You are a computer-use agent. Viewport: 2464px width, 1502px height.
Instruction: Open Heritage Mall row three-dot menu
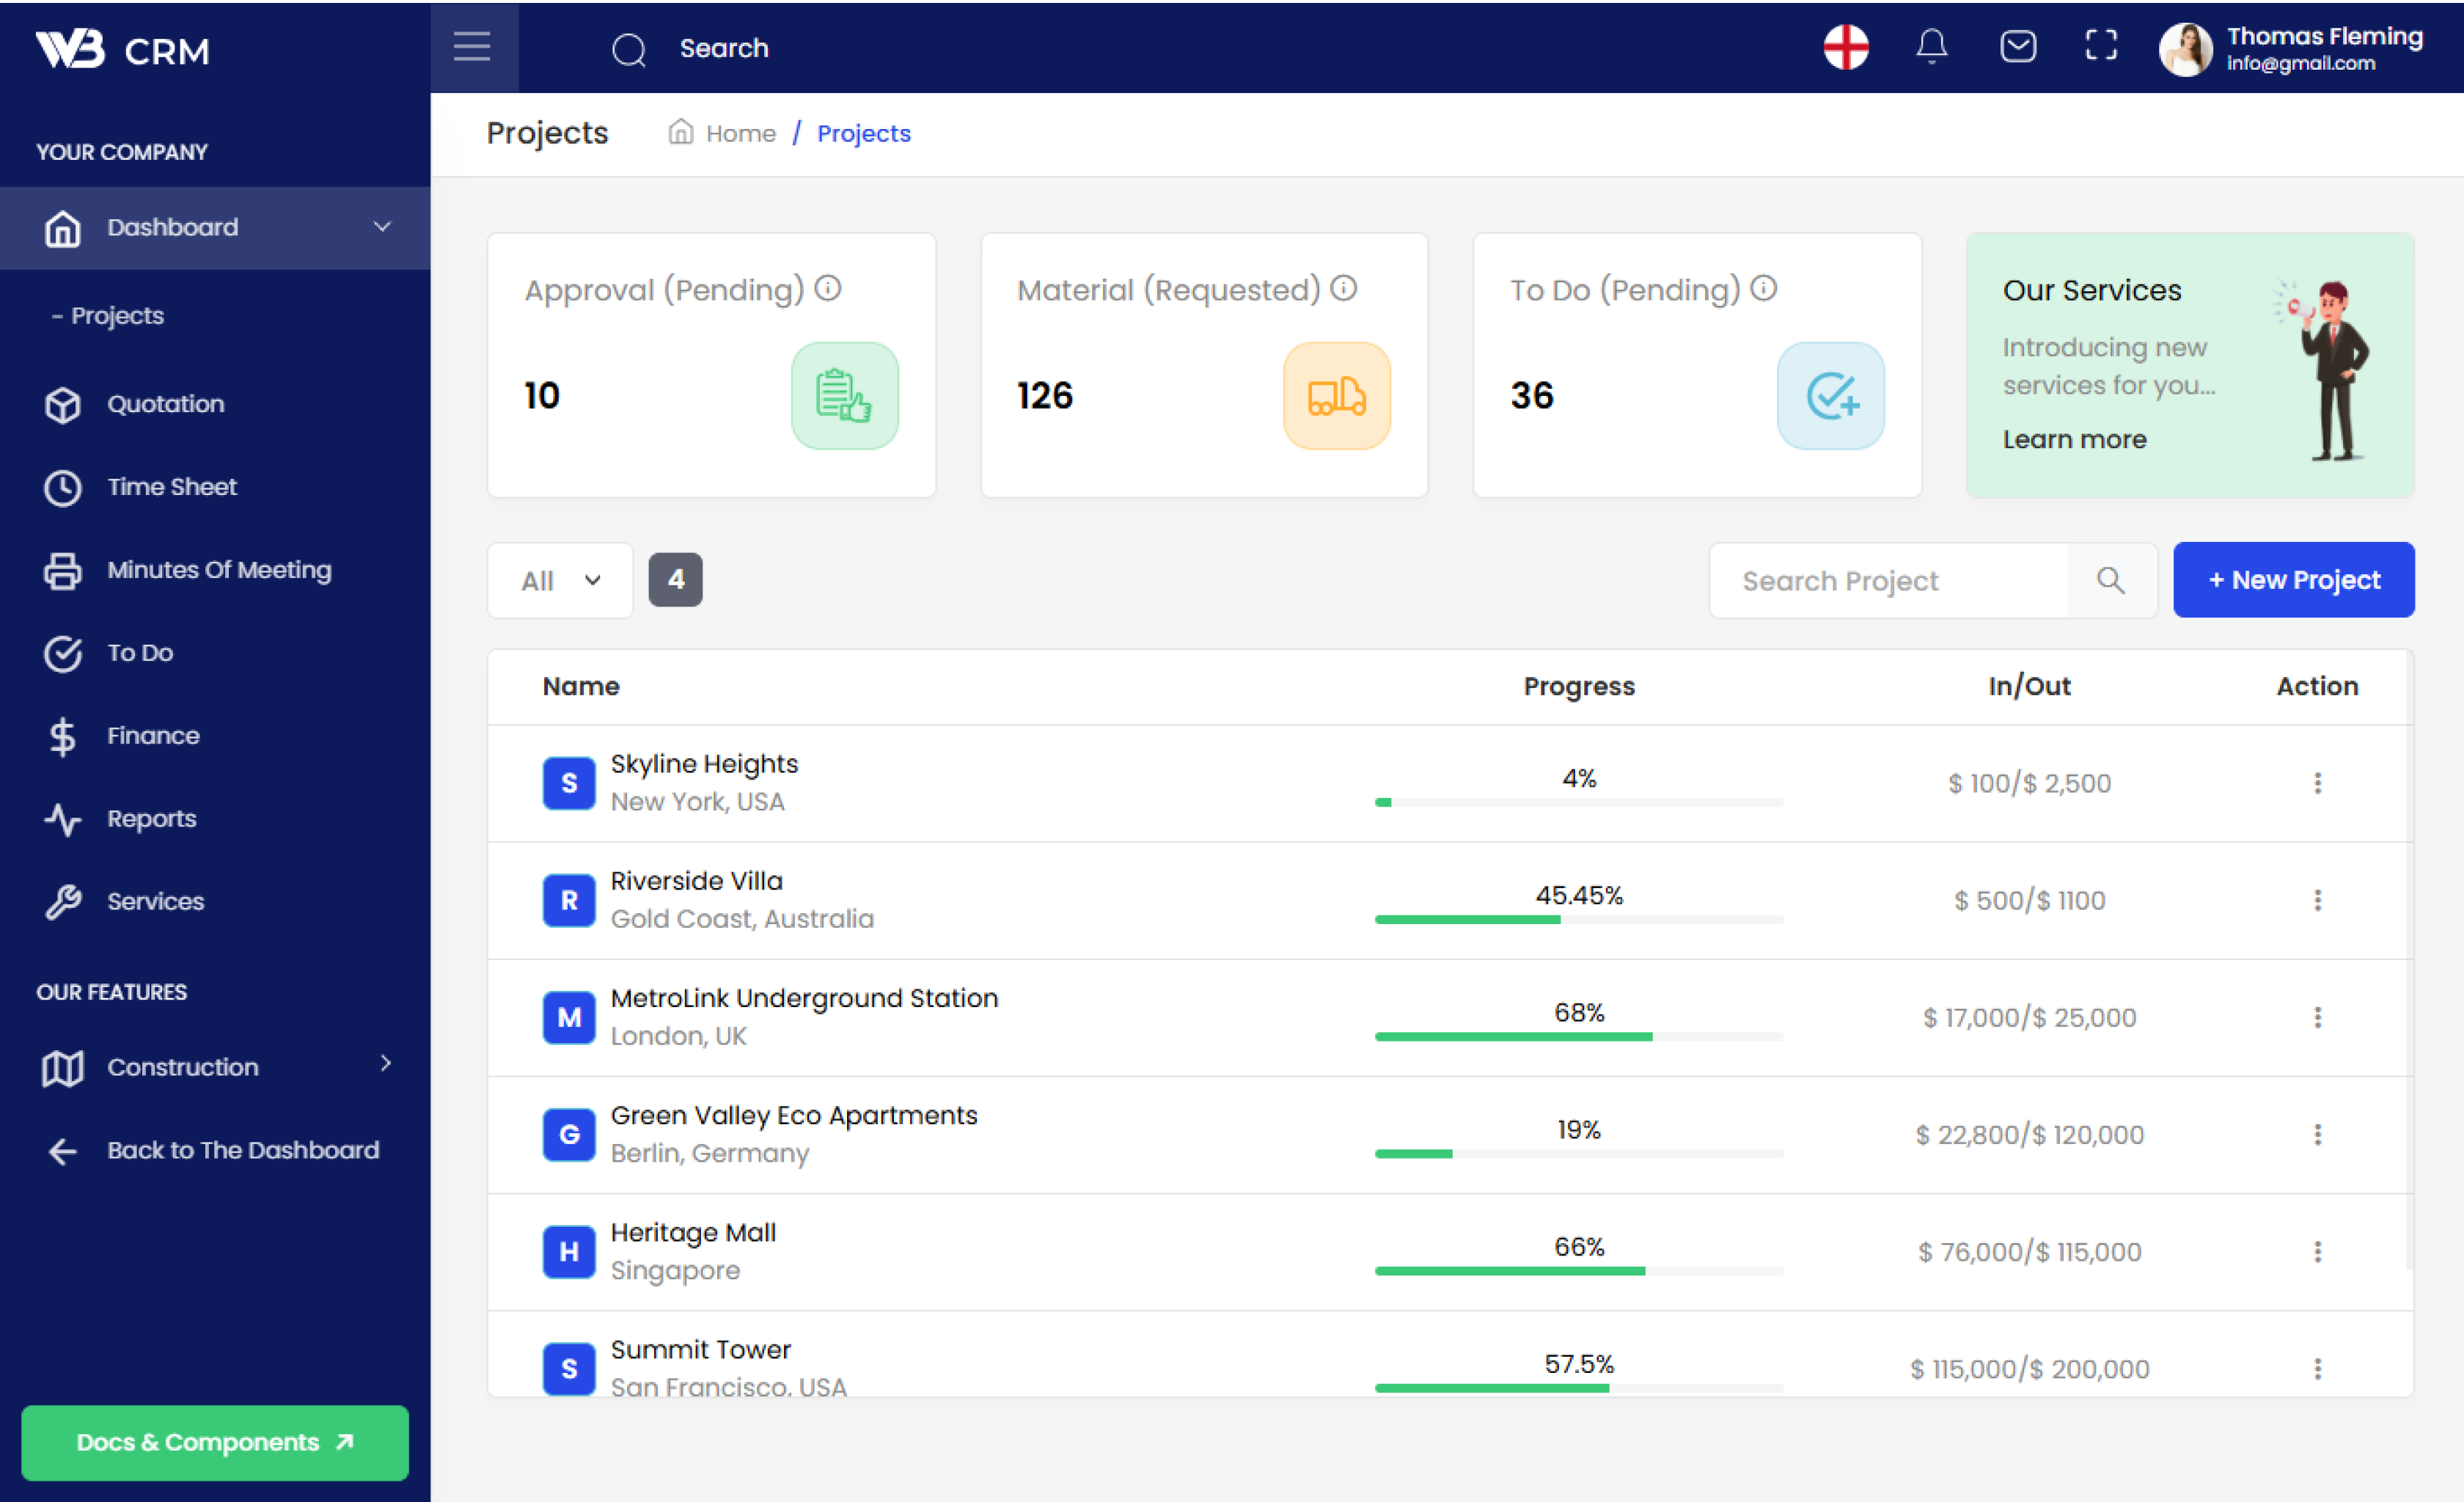tap(2317, 1251)
